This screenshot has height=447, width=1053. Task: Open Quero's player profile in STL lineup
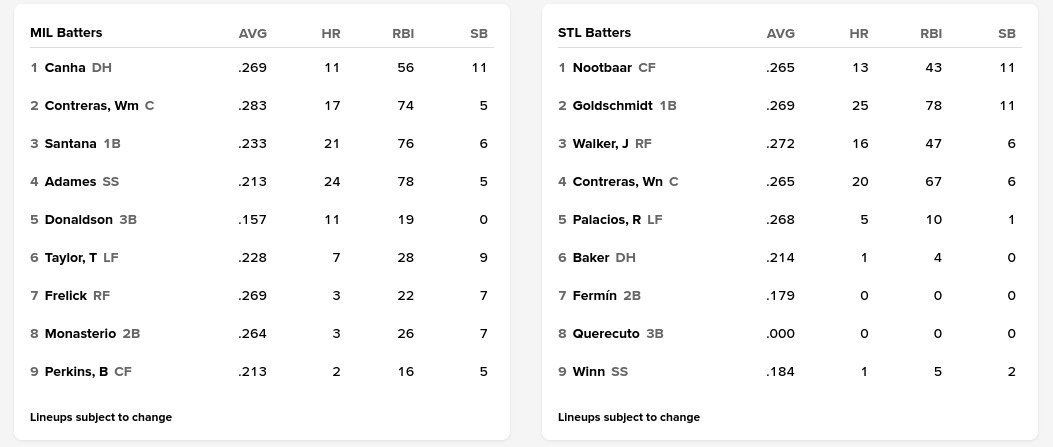pyautogui.click(x=606, y=334)
